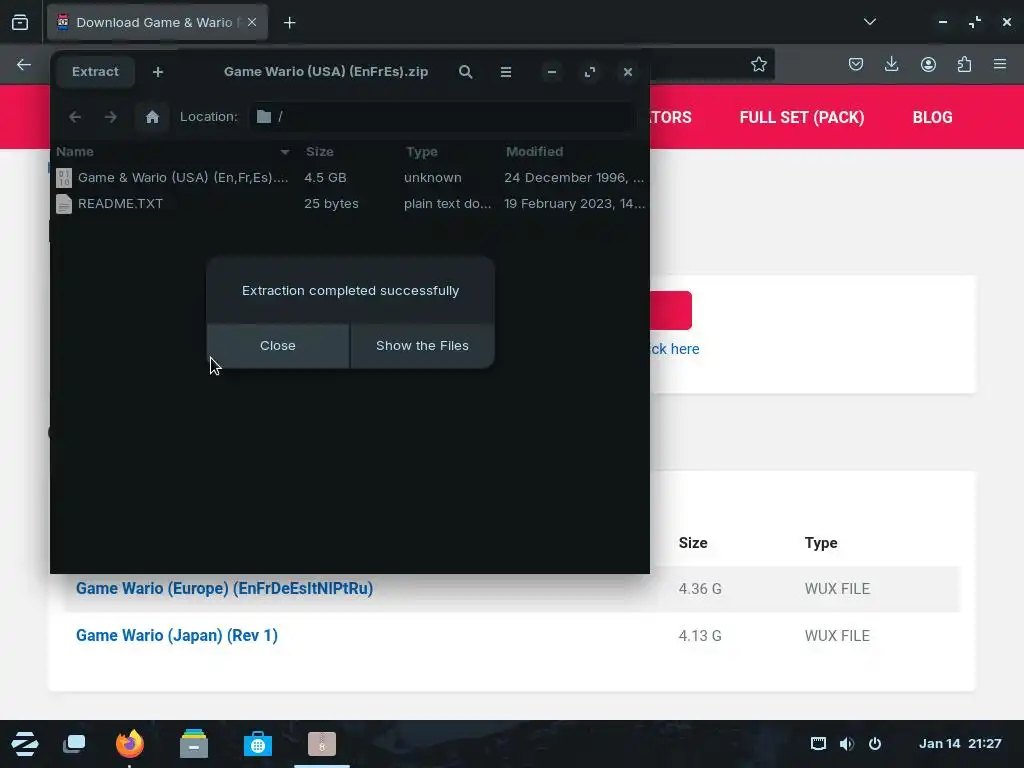Go forward in archive location history
Viewport: 1024px width, 768px height.
tap(110, 117)
